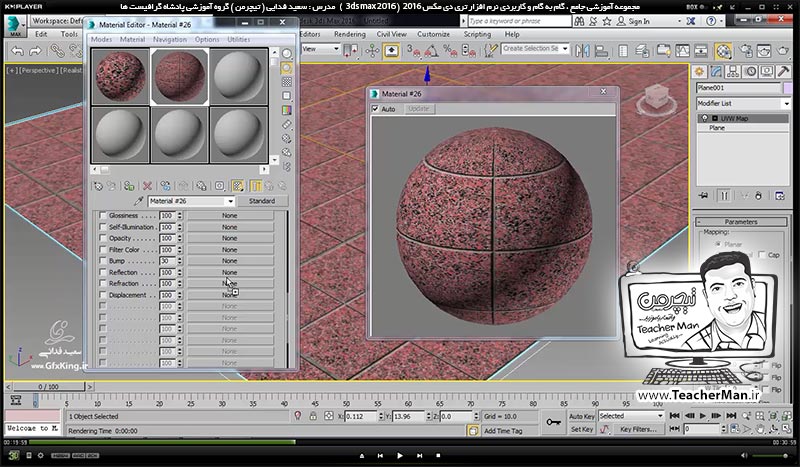The width and height of the screenshot is (800, 467).
Task: Toggle Show Shaded Material in Viewport icon
Action: (237, 186)
